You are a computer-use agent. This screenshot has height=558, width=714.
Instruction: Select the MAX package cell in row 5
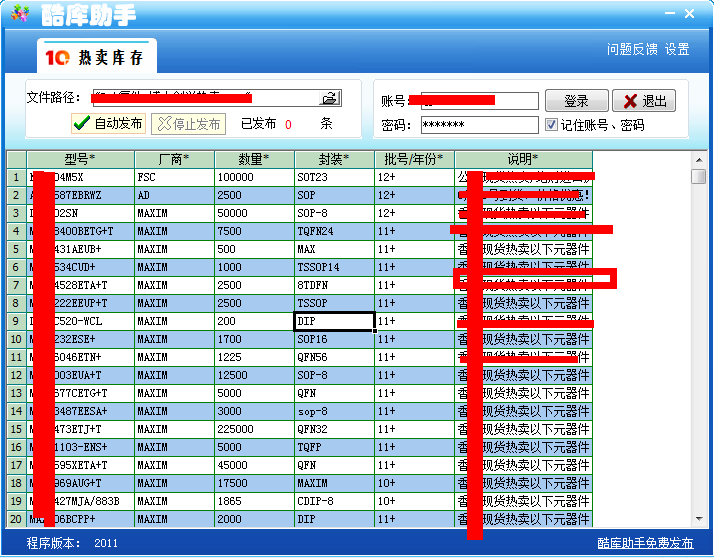[334, 249]
